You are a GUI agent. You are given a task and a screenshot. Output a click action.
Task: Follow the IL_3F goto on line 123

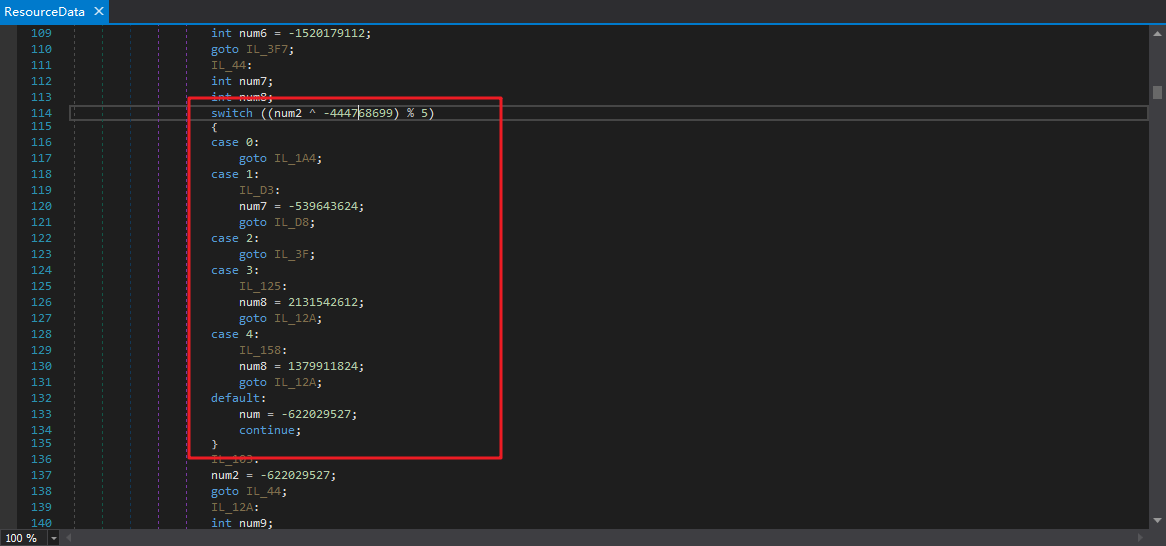tap(292, 254)
